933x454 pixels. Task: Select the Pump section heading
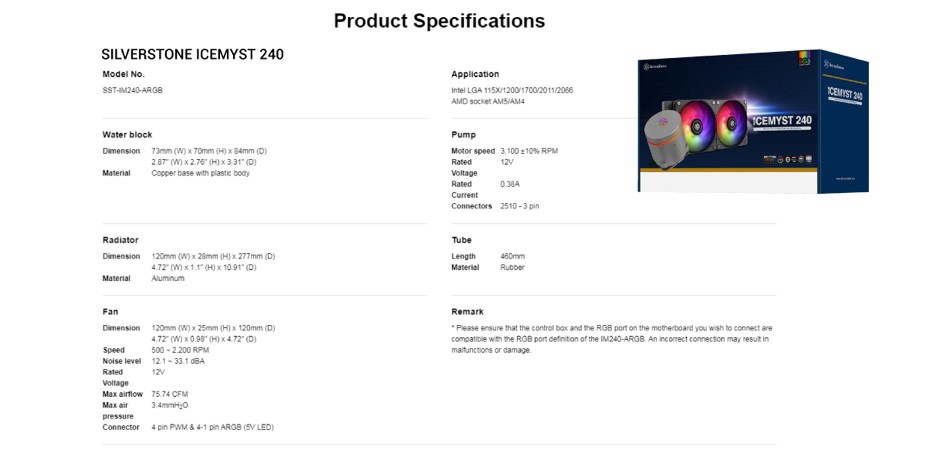463,134
